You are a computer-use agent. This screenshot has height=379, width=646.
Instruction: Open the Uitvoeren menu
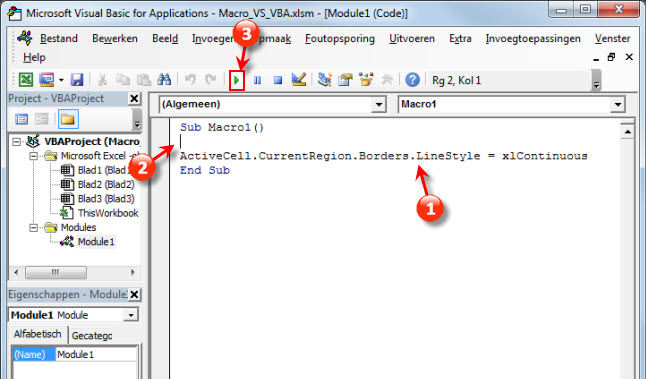click(x=412, y=38)
